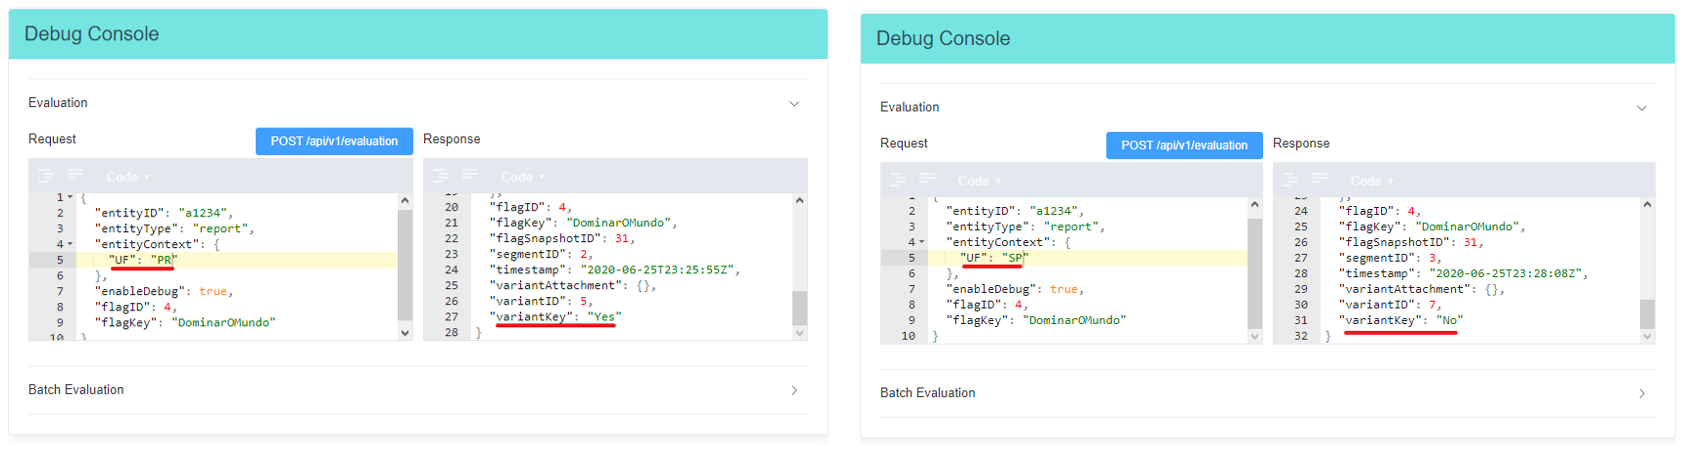
Task: Click the format JSON icon in the Yes response editor
Action: (x=440, y=176)
